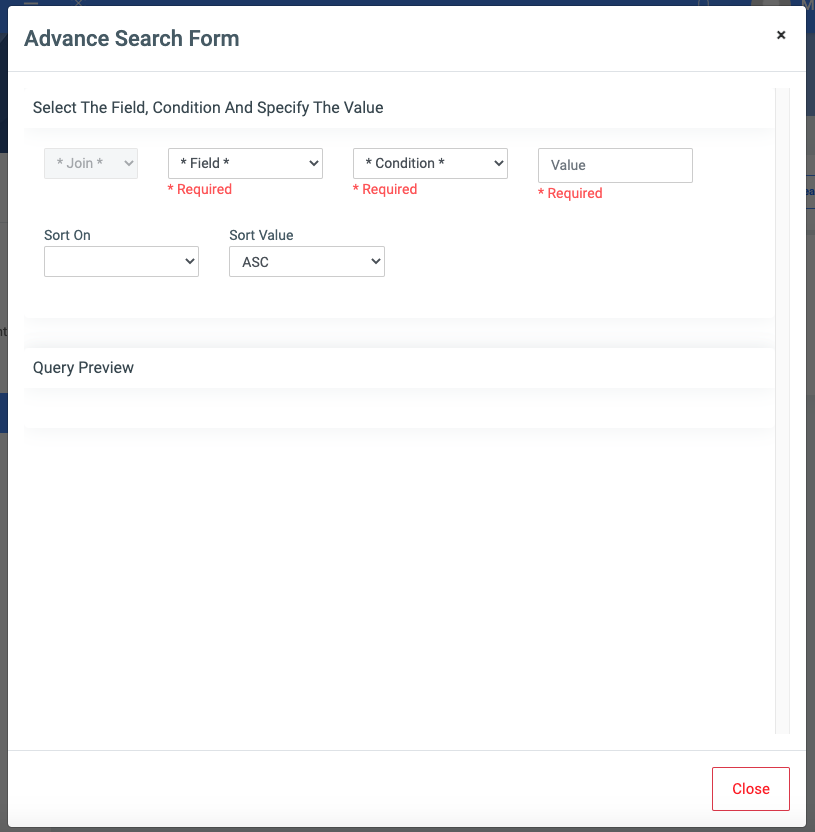Expand the Sort On dropdown
Viewport: 815px width, 832px height.
click(121, 262)
